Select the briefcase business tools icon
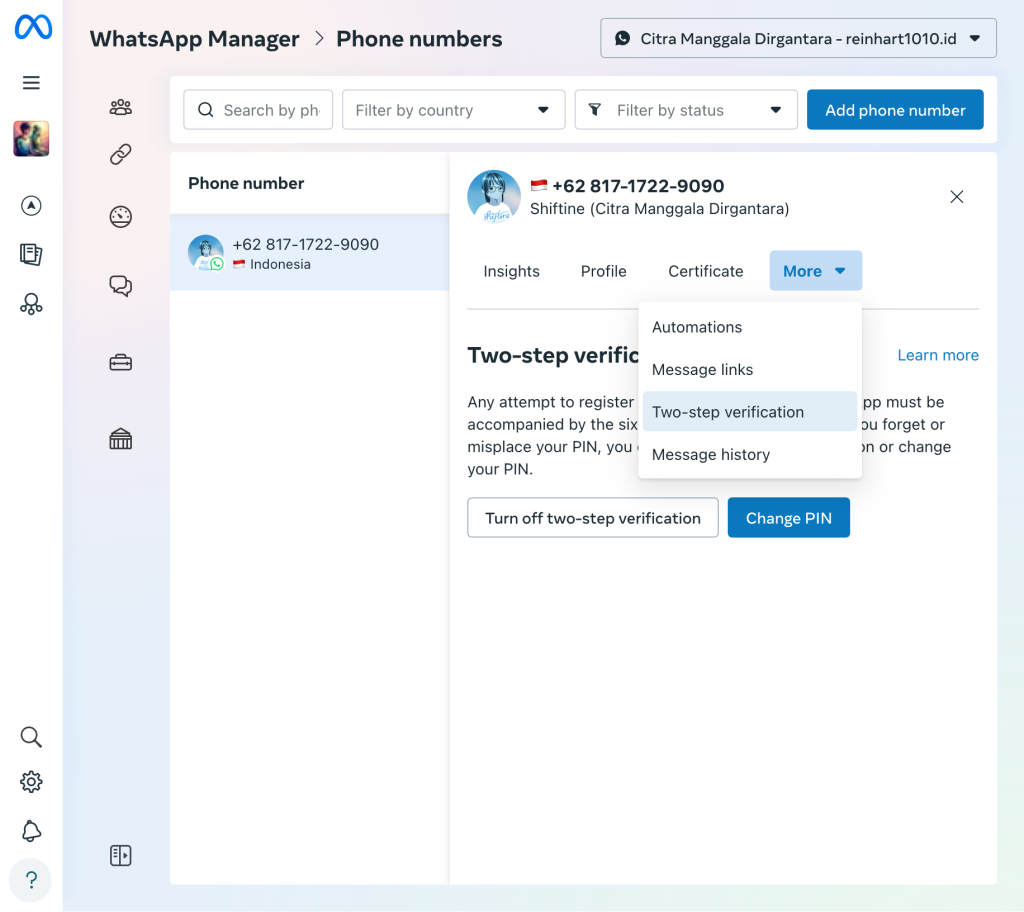The height and width of the screenshot is (912, 1024). tap(120, 362)
